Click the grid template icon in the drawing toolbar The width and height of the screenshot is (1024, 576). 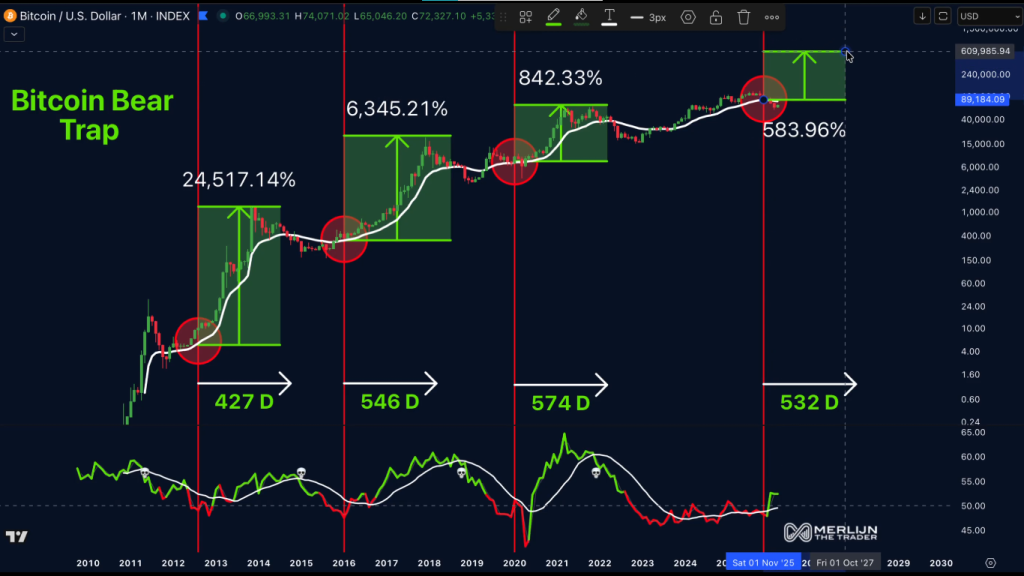[x=525, y=16]
